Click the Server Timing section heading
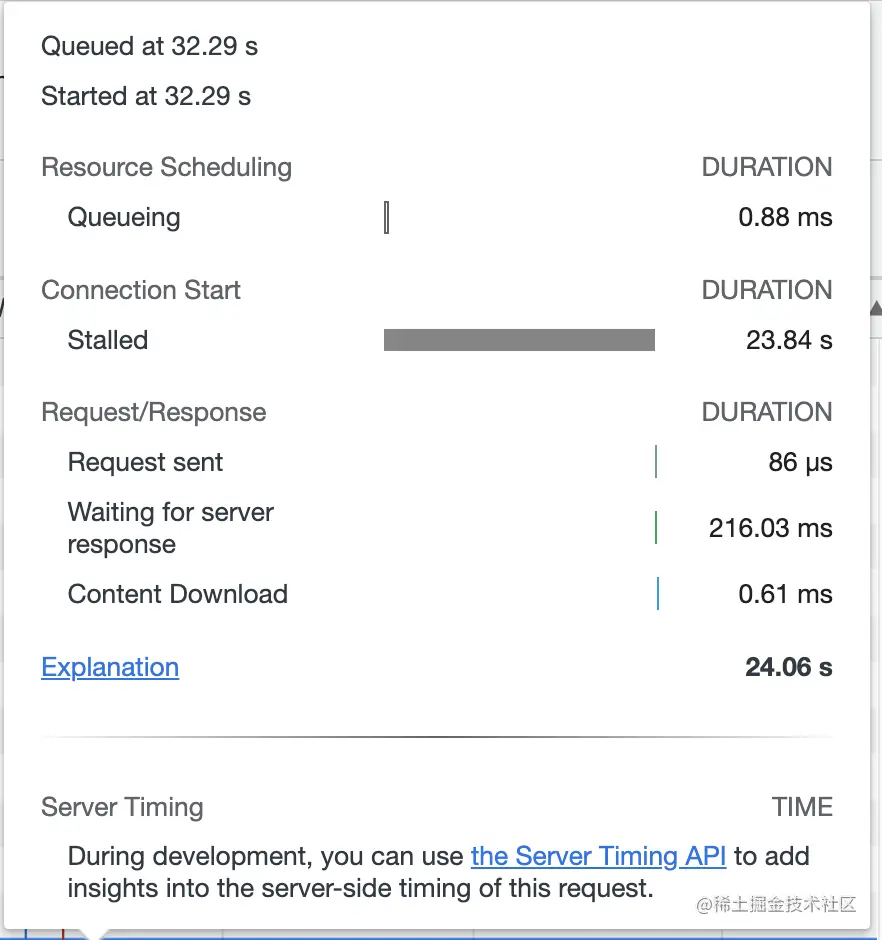882x940 pixels. [x=122, y=807]
